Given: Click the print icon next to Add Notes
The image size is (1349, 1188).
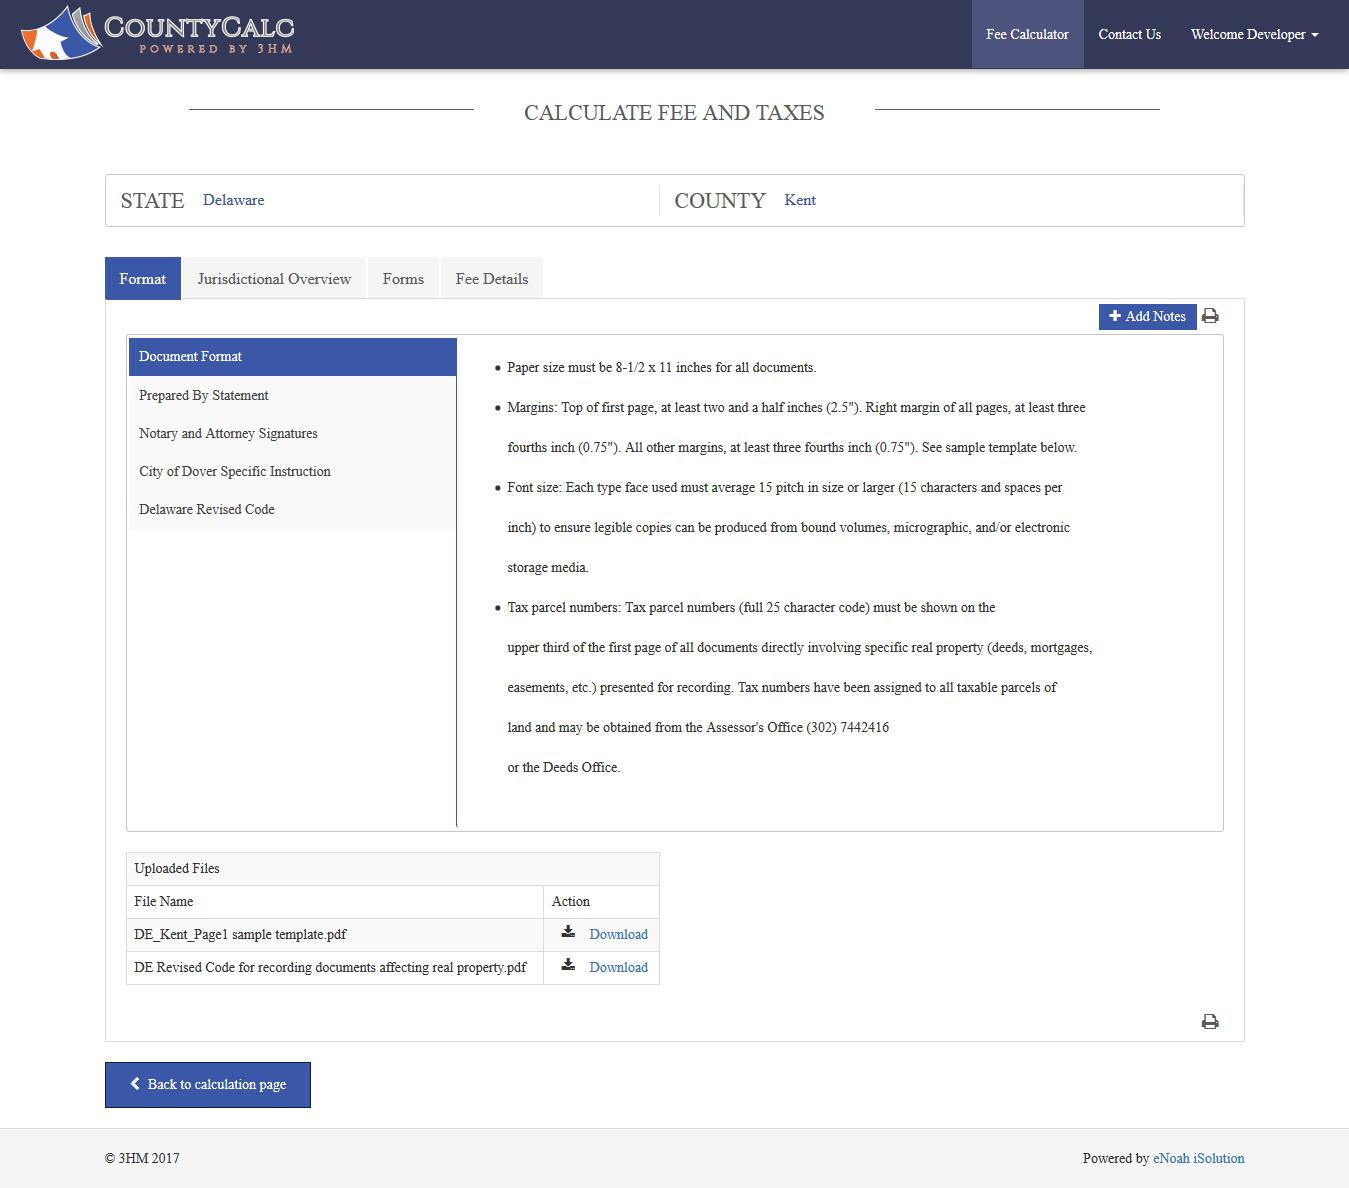Looking at the screenshot, I should click(x=1211, y=316).
